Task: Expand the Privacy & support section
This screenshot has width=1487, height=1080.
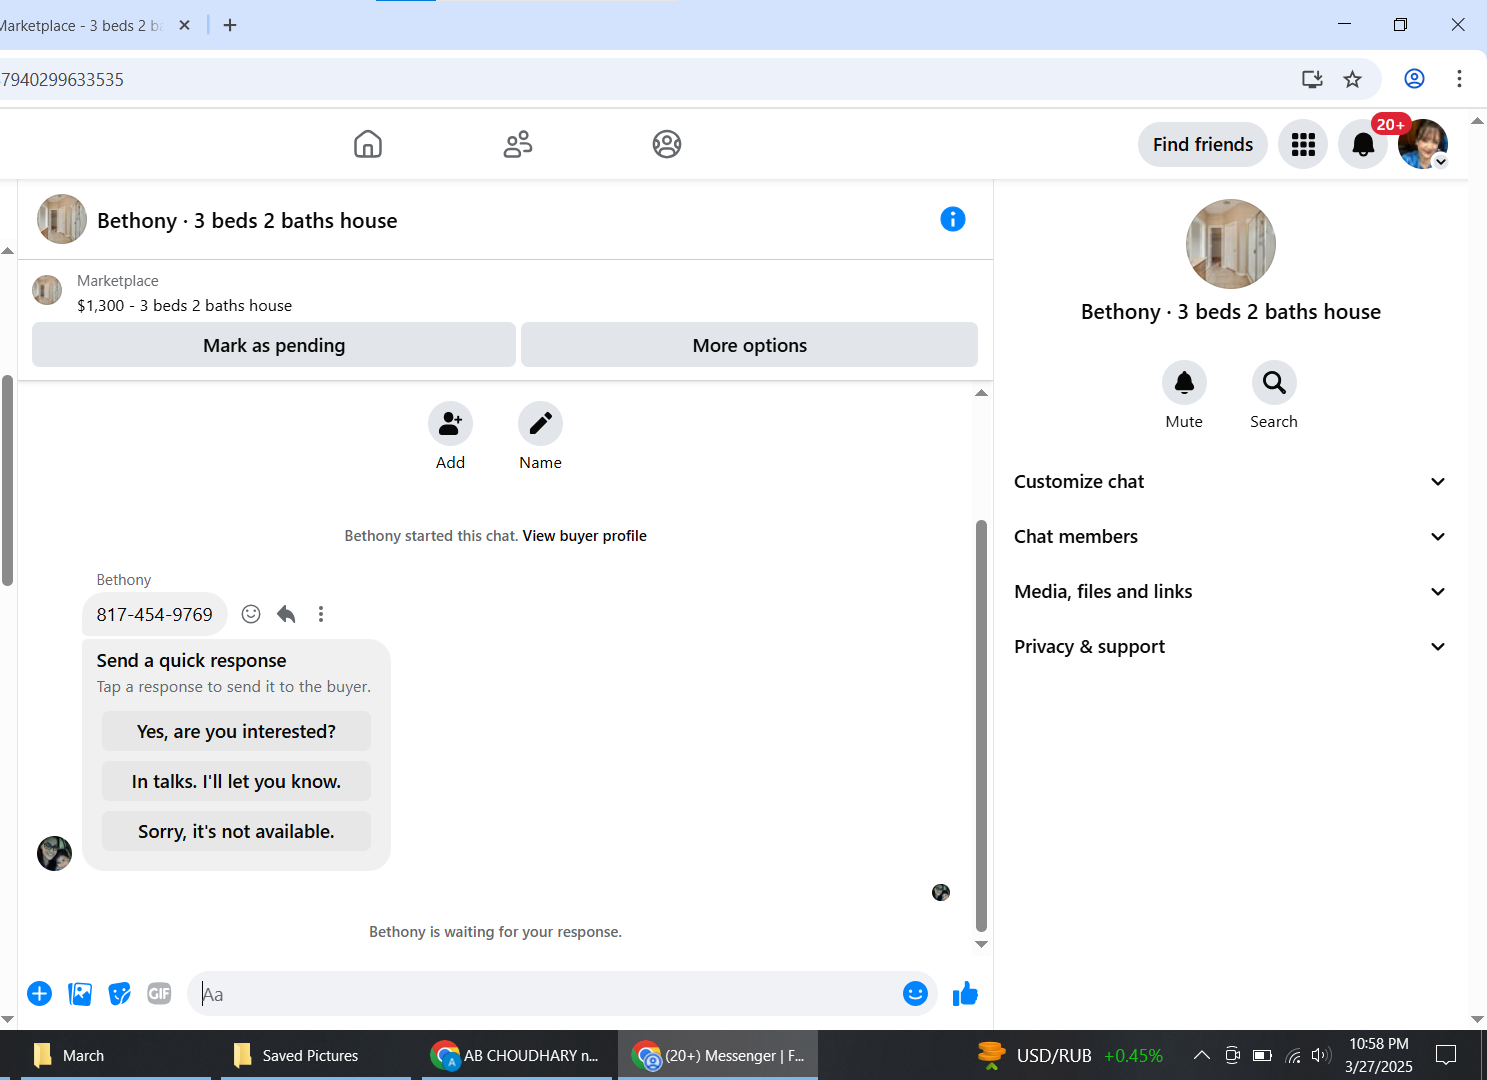Action: tap(1230, 647)
